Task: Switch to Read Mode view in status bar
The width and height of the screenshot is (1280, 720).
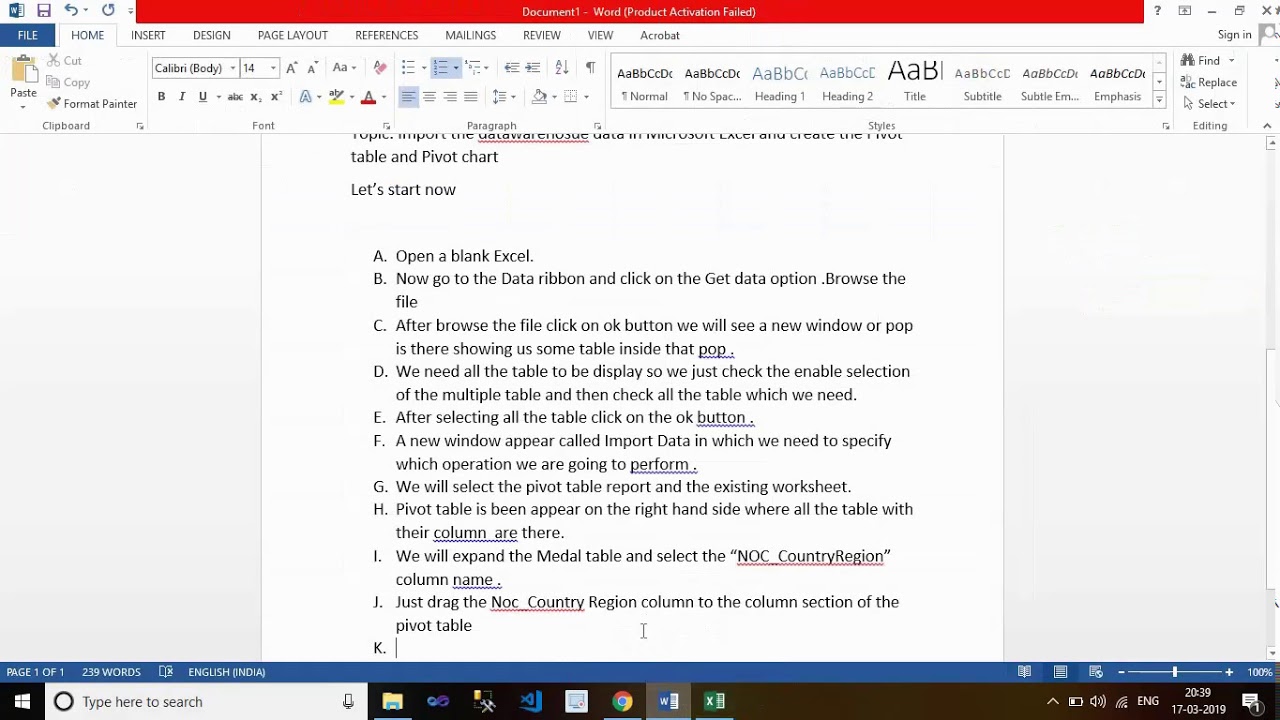Action: pos(1025,672)
